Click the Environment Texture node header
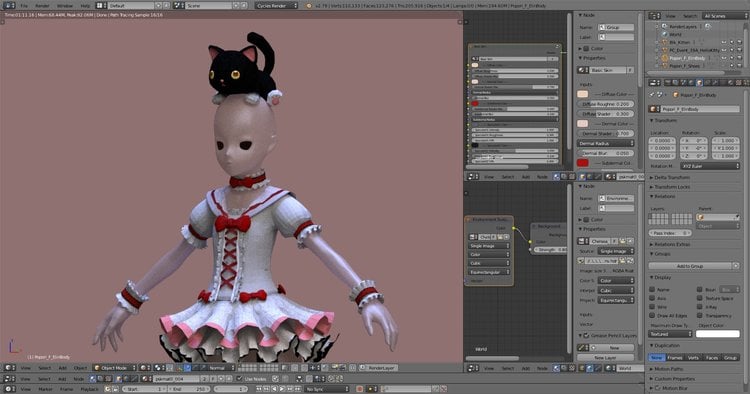The height and width of the screenshot is (394, 750). coord(489,219)
